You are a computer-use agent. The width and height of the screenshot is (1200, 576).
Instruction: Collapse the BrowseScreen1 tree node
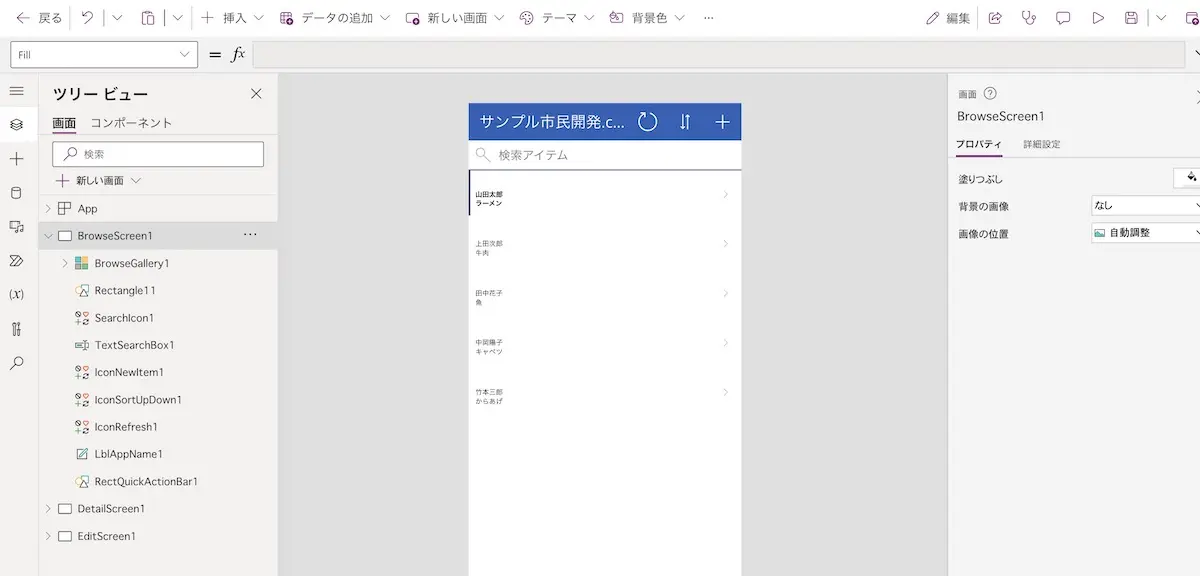[x=48, y=236]
